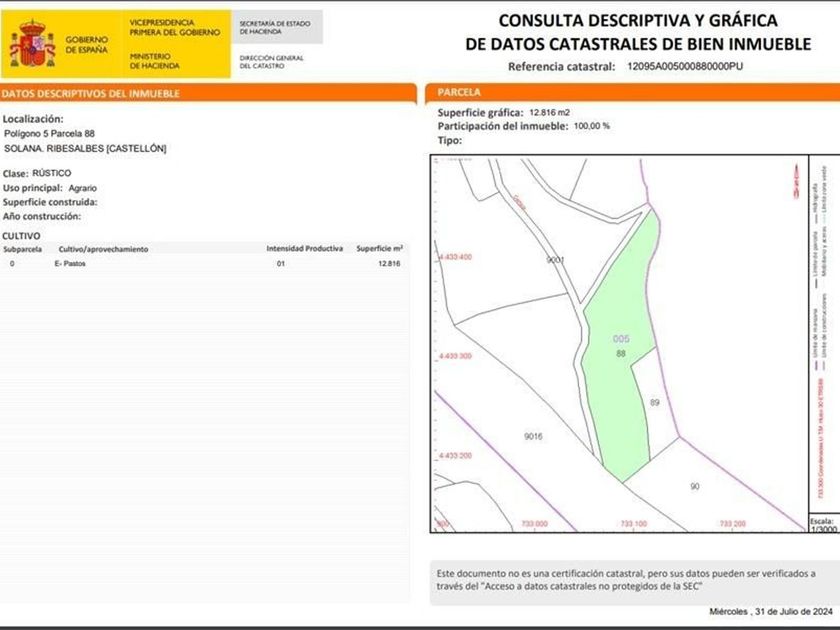This screenshot has width=840, height=630.
Task: Click the Datos Descriptivos del Inmueble header
Action: pyautogui.click(x=90, y=93)
